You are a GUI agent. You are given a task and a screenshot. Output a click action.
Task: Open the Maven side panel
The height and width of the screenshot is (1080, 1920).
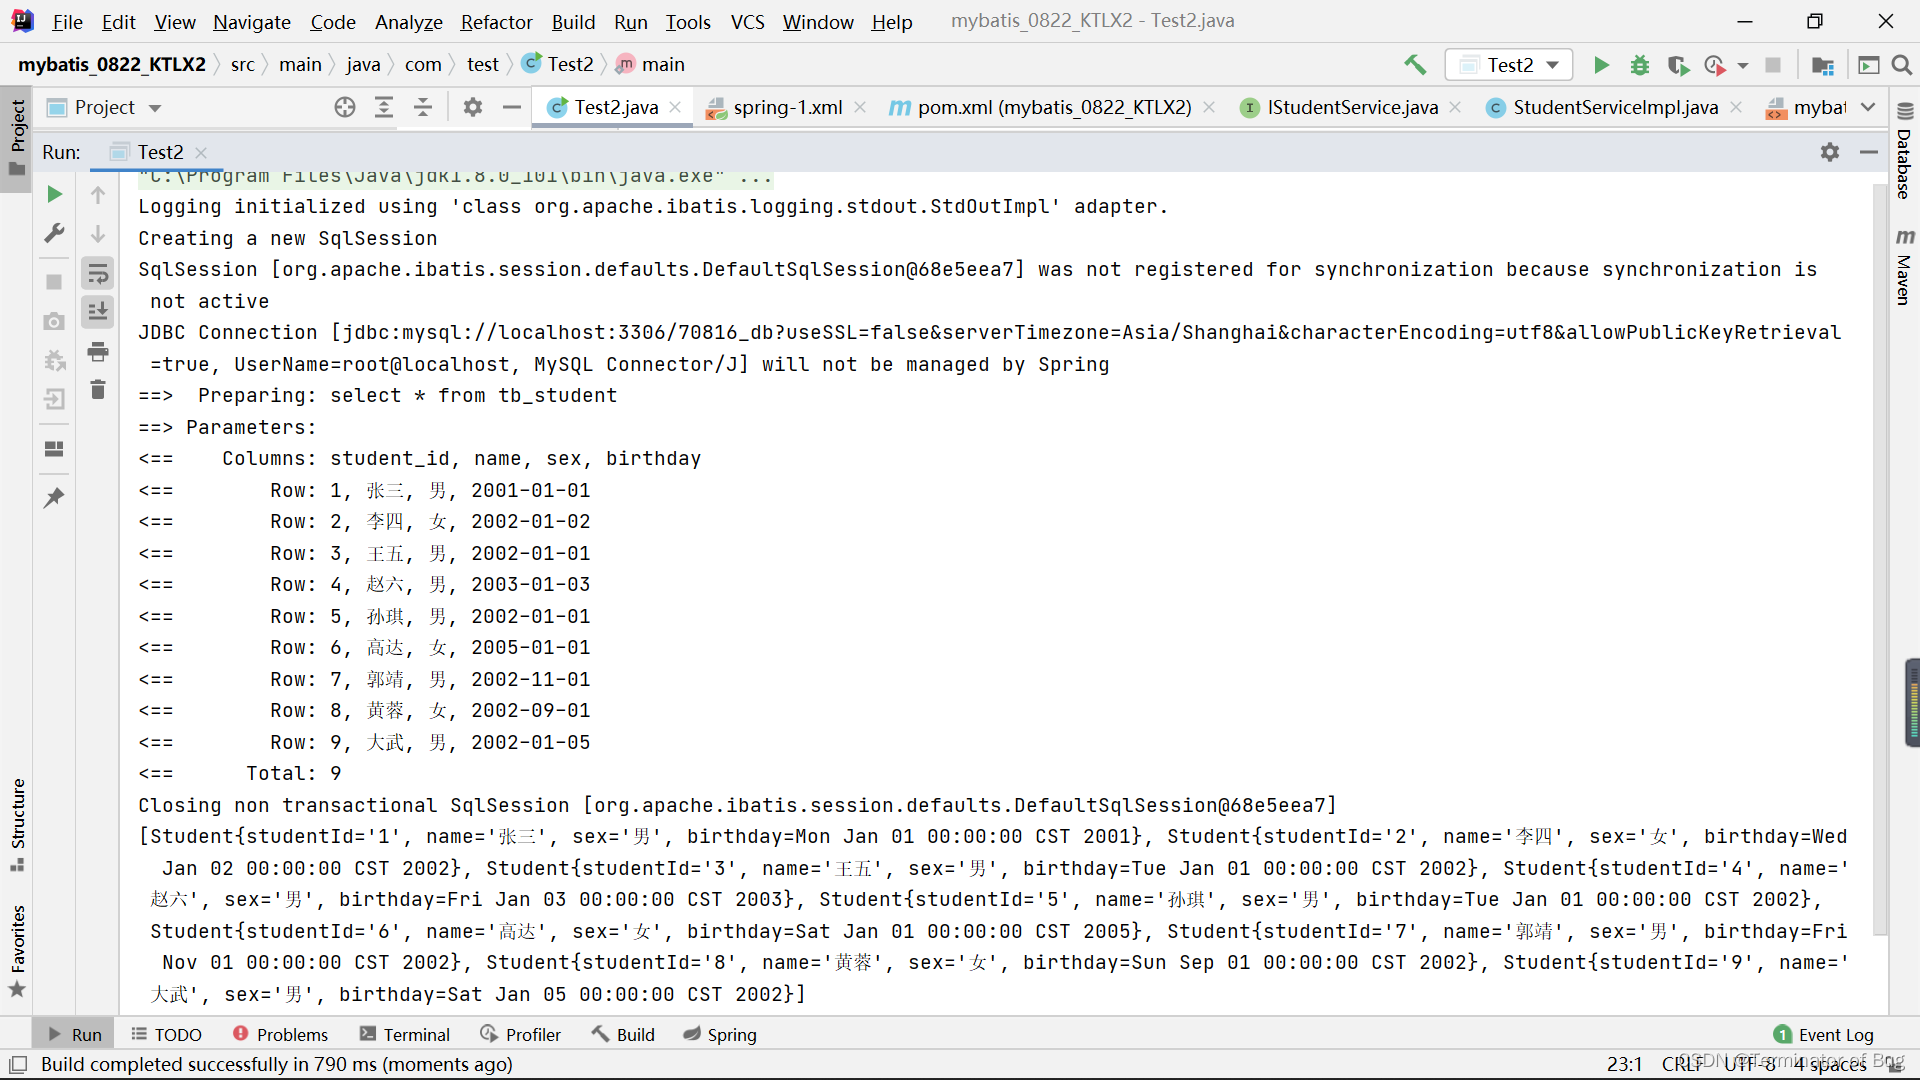click(1905, 267)
